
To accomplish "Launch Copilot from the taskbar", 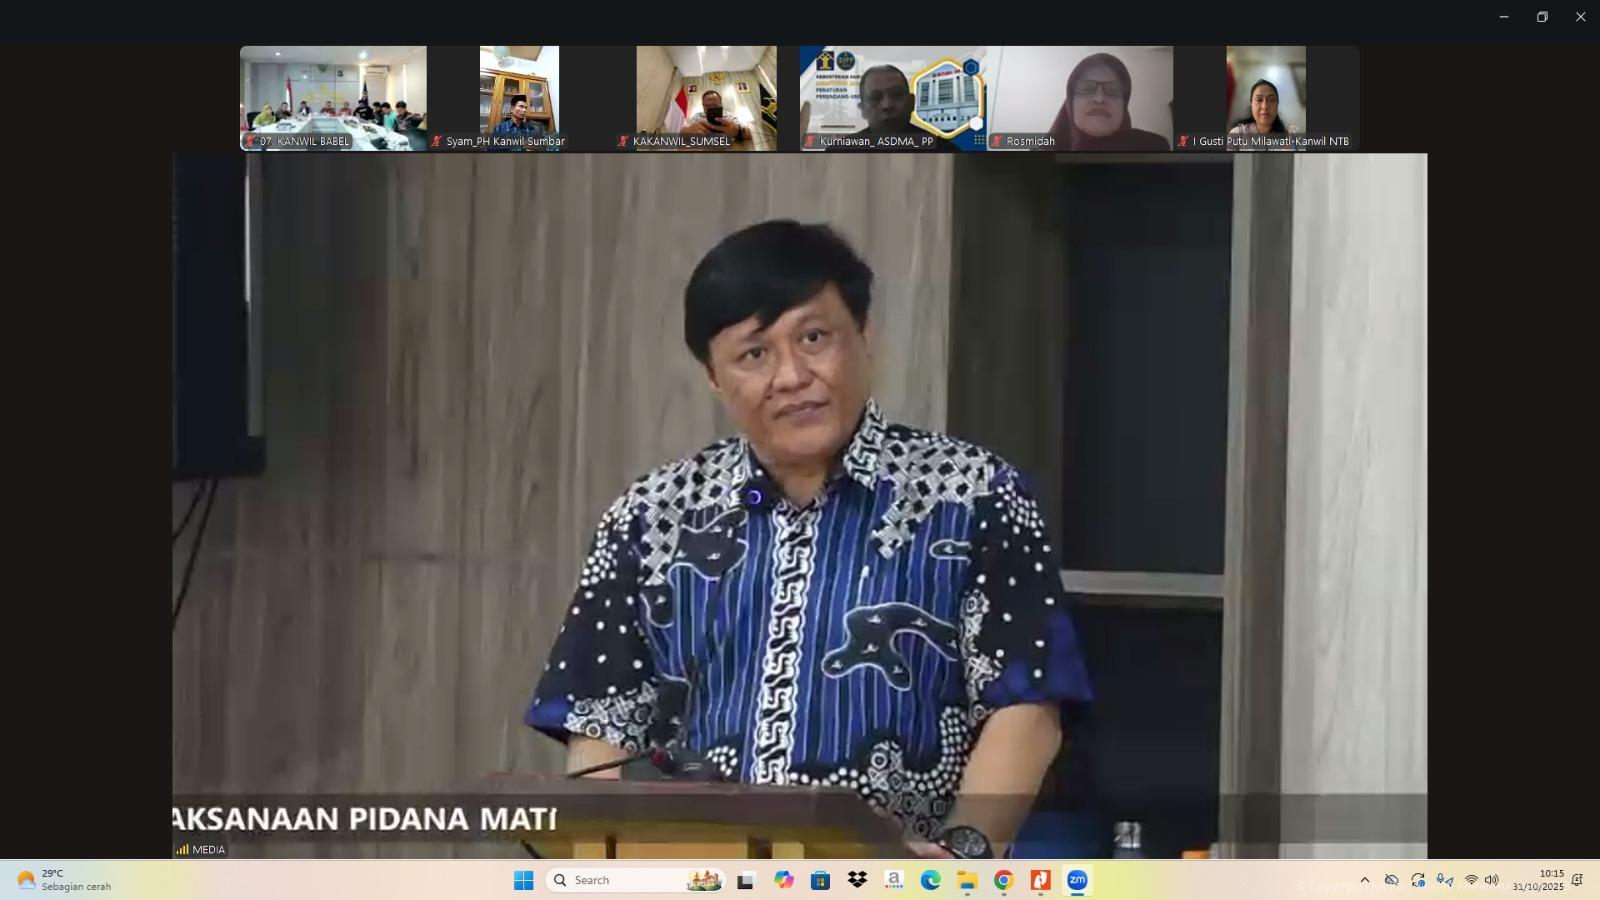I will coord(783,880).
